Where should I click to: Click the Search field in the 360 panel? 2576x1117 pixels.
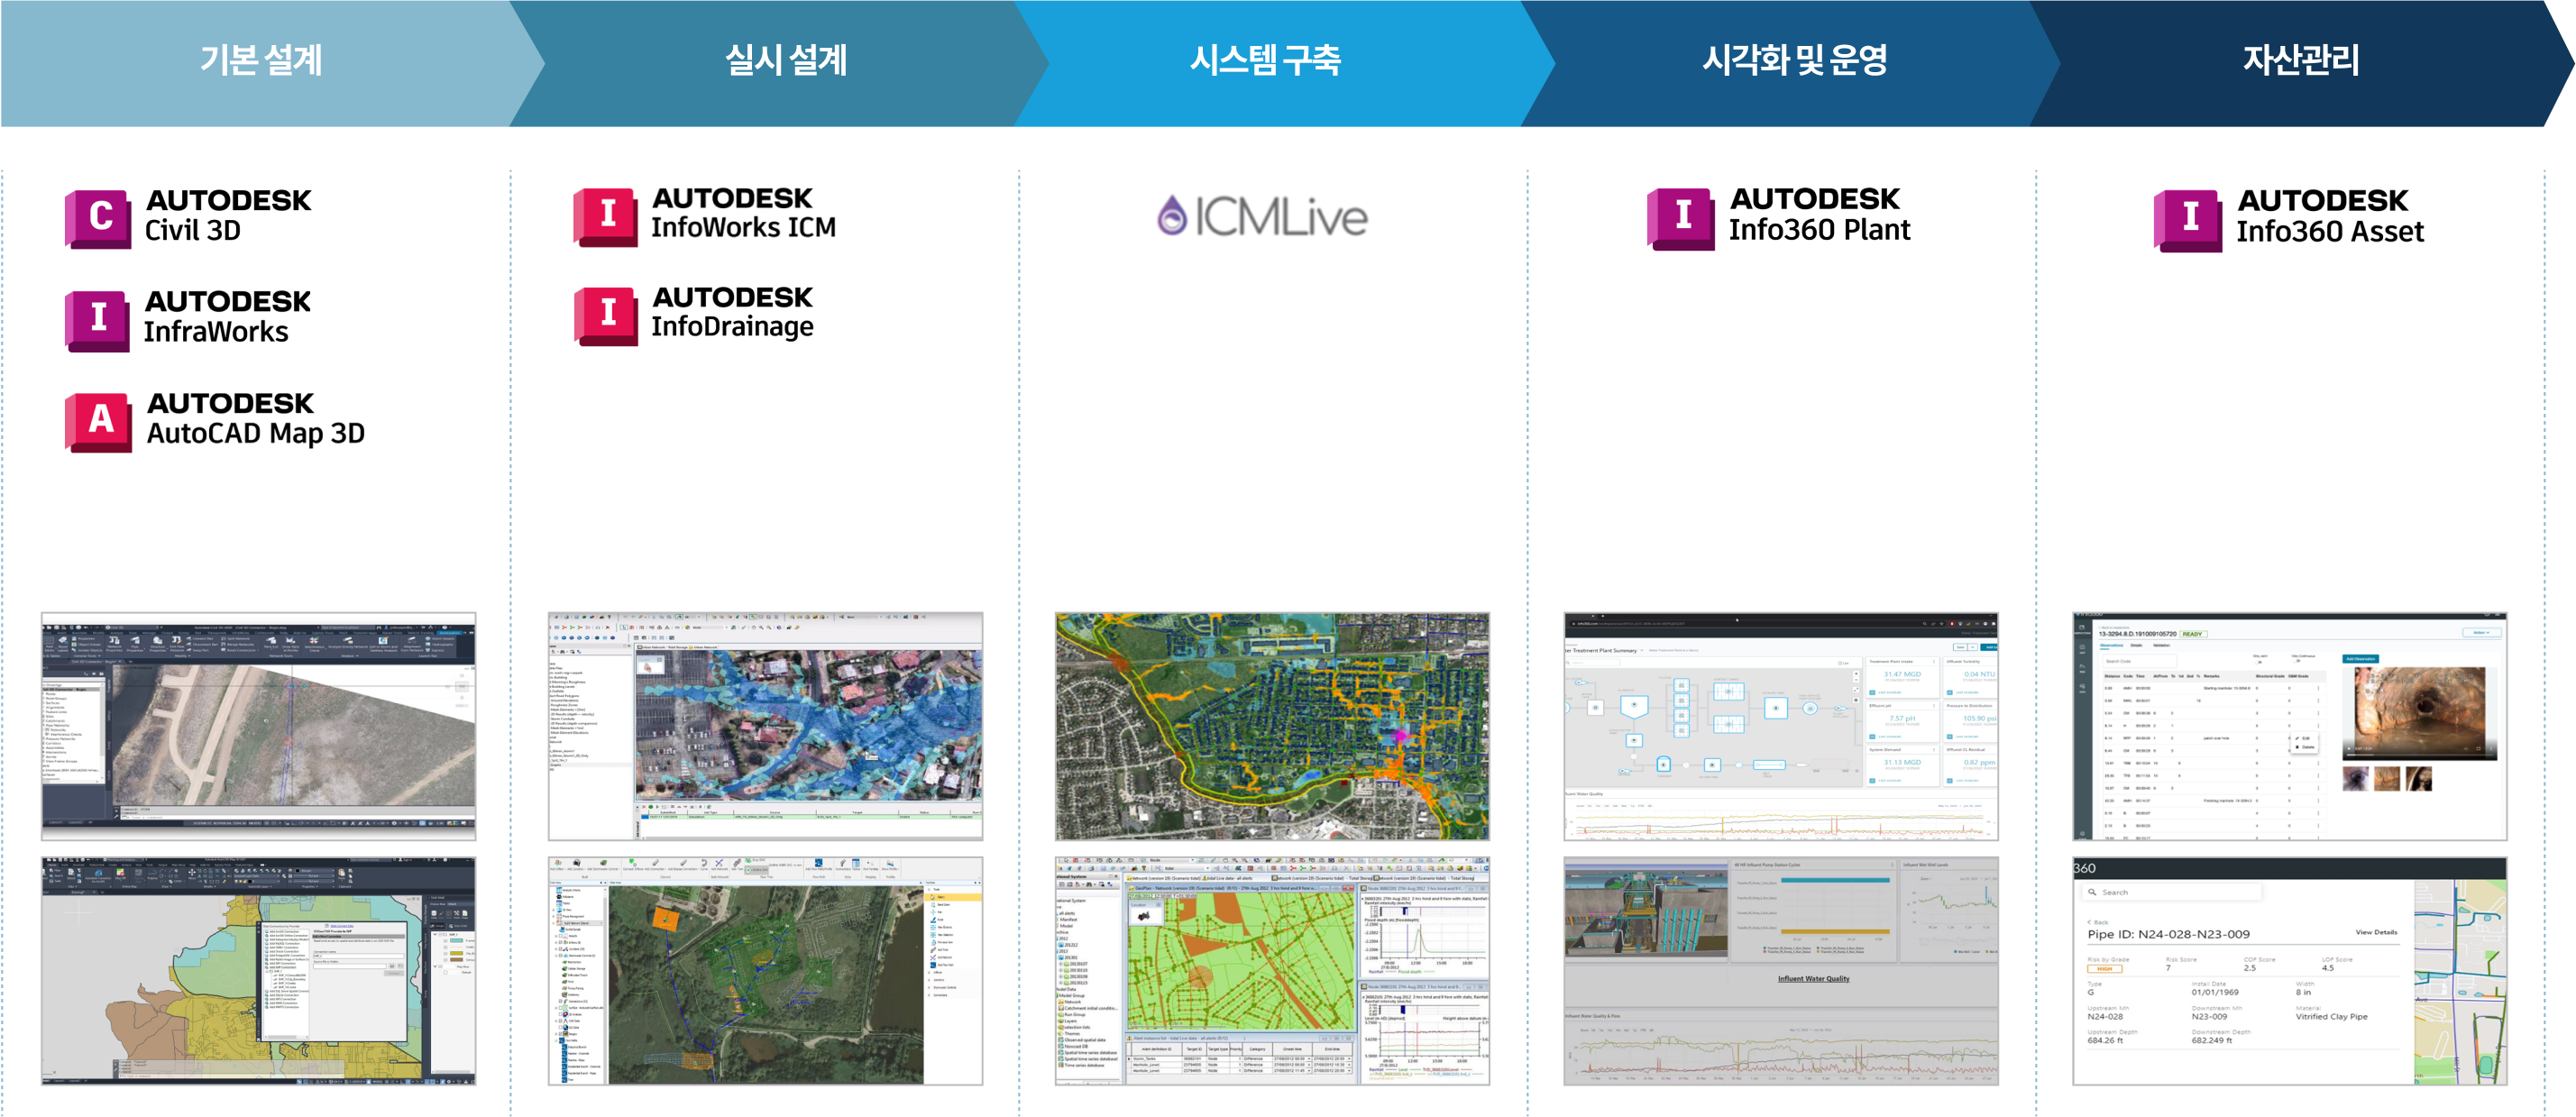[2173, 892]
